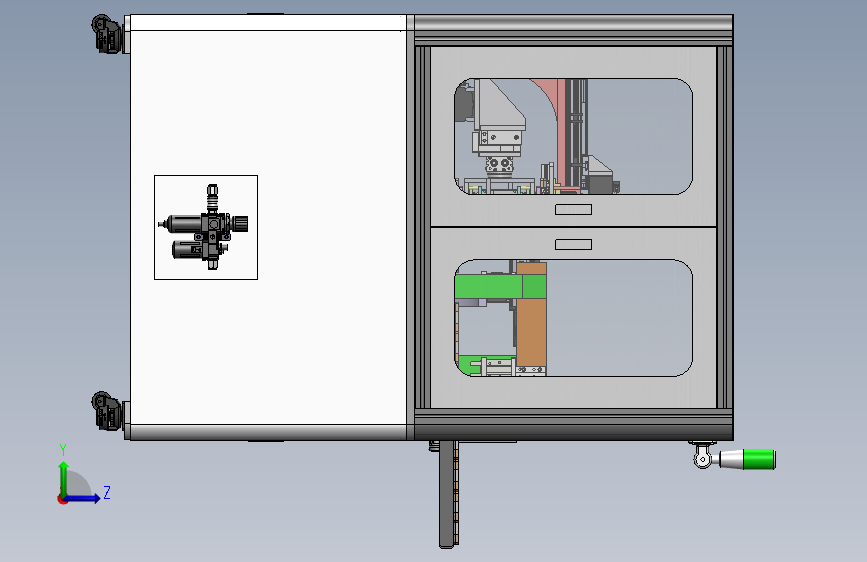Screen dimensions: 867x562
Task: Click the lower-left caster wheel
Action: 106,411
